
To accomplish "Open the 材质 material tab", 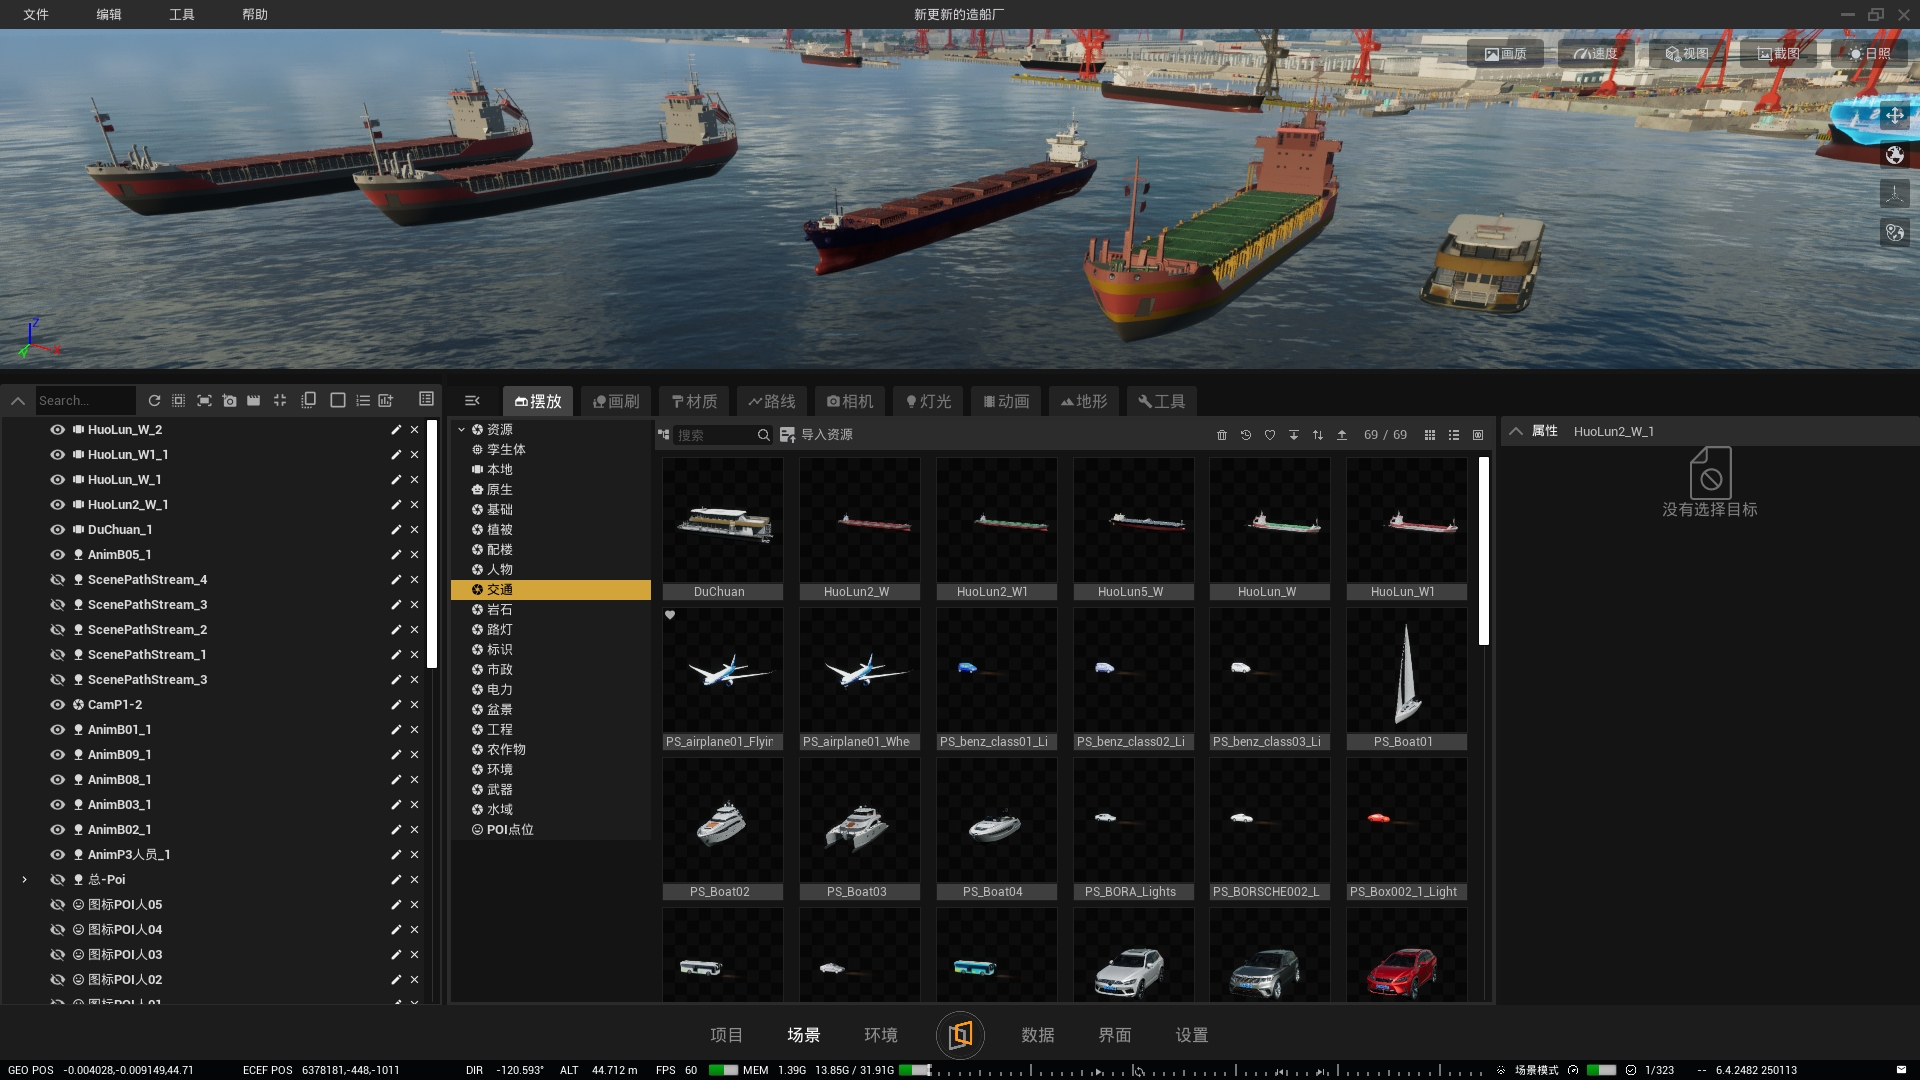I will (x=694, y=401).
